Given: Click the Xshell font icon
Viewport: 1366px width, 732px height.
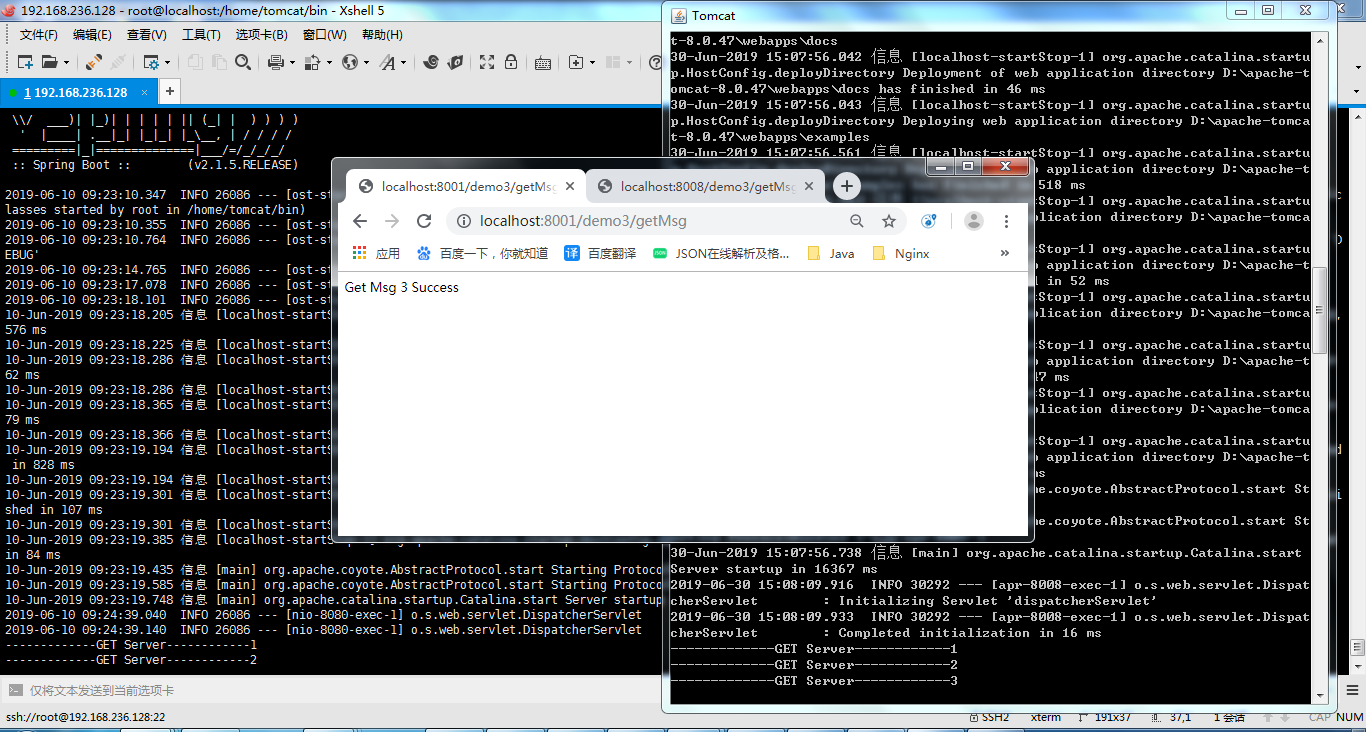Looking at the screenshot, I should pyautogui.click(x=387, y=62).
